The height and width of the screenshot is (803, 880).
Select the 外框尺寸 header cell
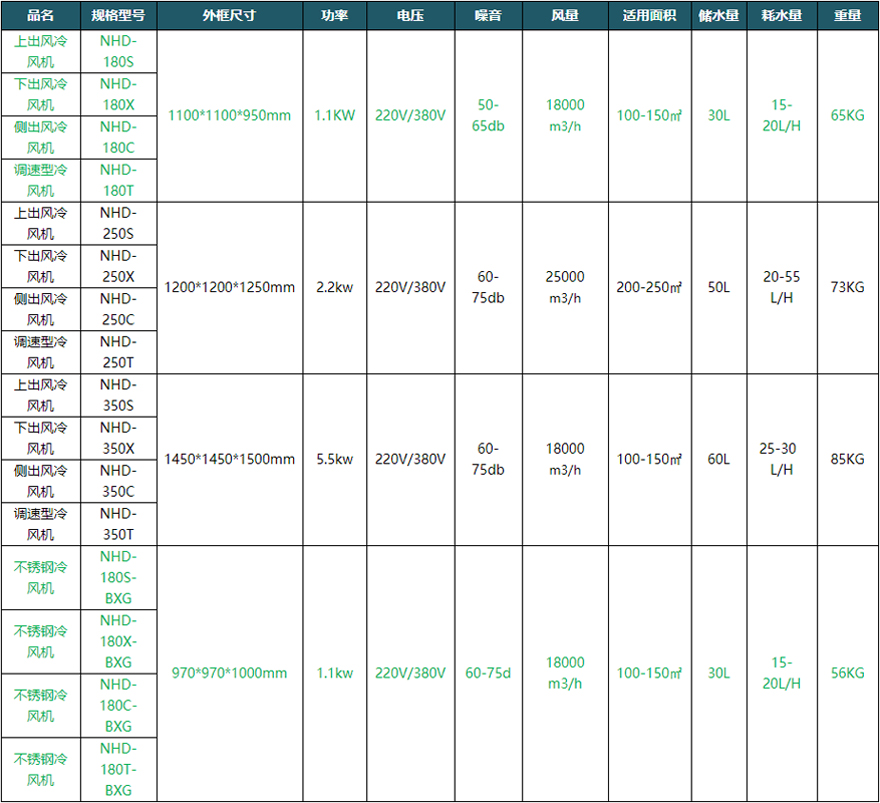[229, 16]
